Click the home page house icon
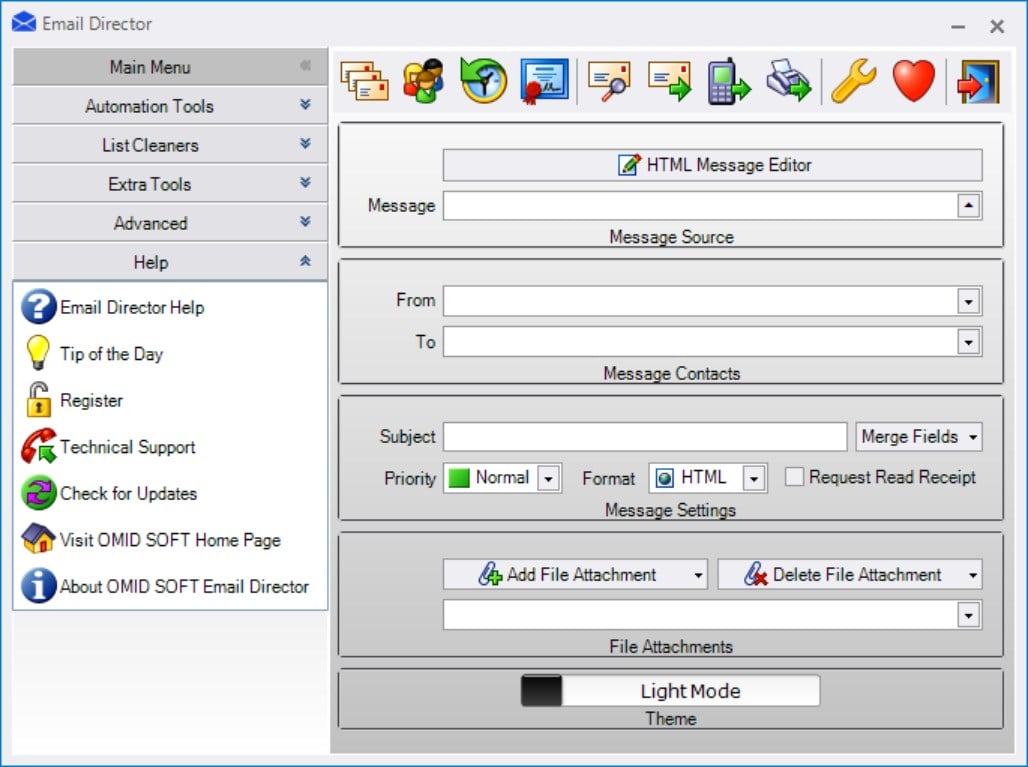 coord(39,538)
